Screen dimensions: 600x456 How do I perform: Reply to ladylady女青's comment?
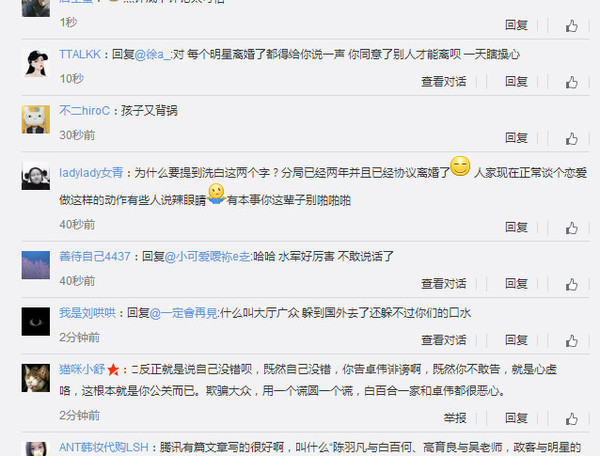click(516, 227)
